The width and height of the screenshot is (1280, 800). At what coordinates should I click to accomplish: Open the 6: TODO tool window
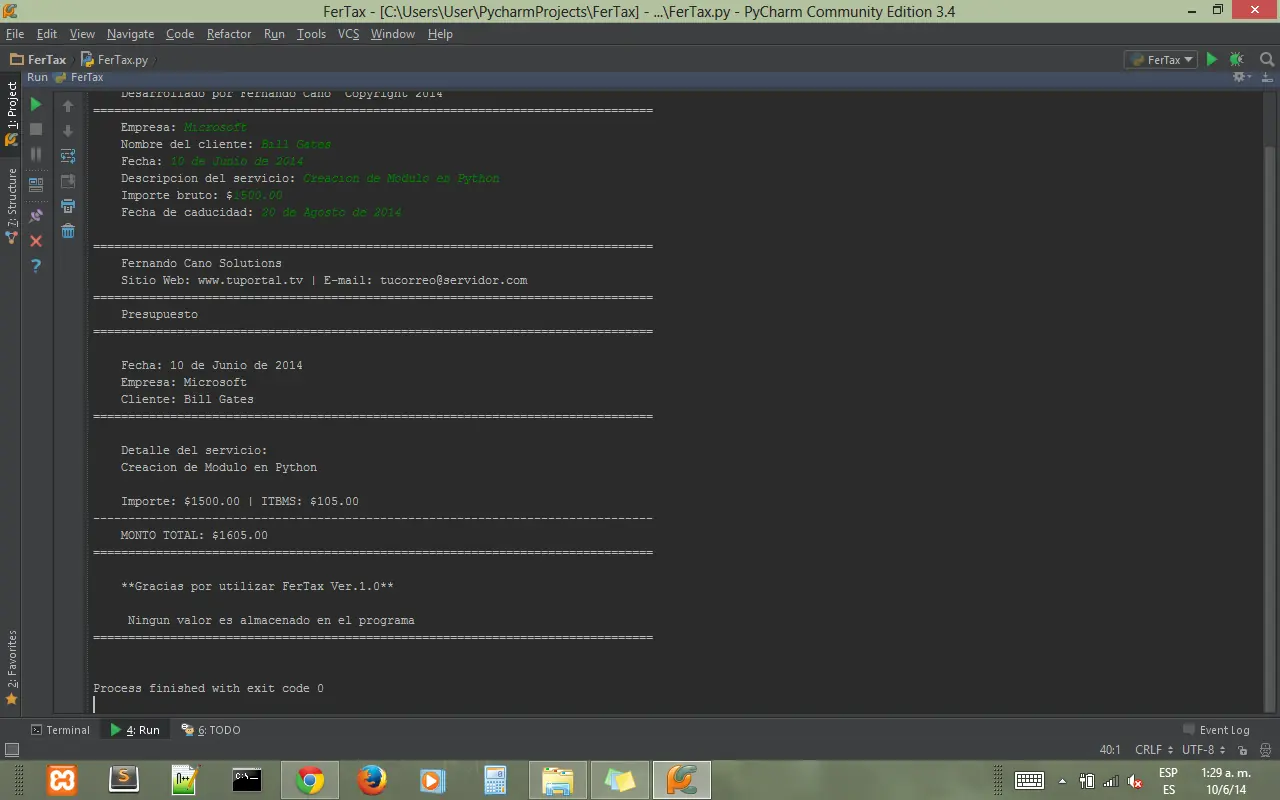211,730
